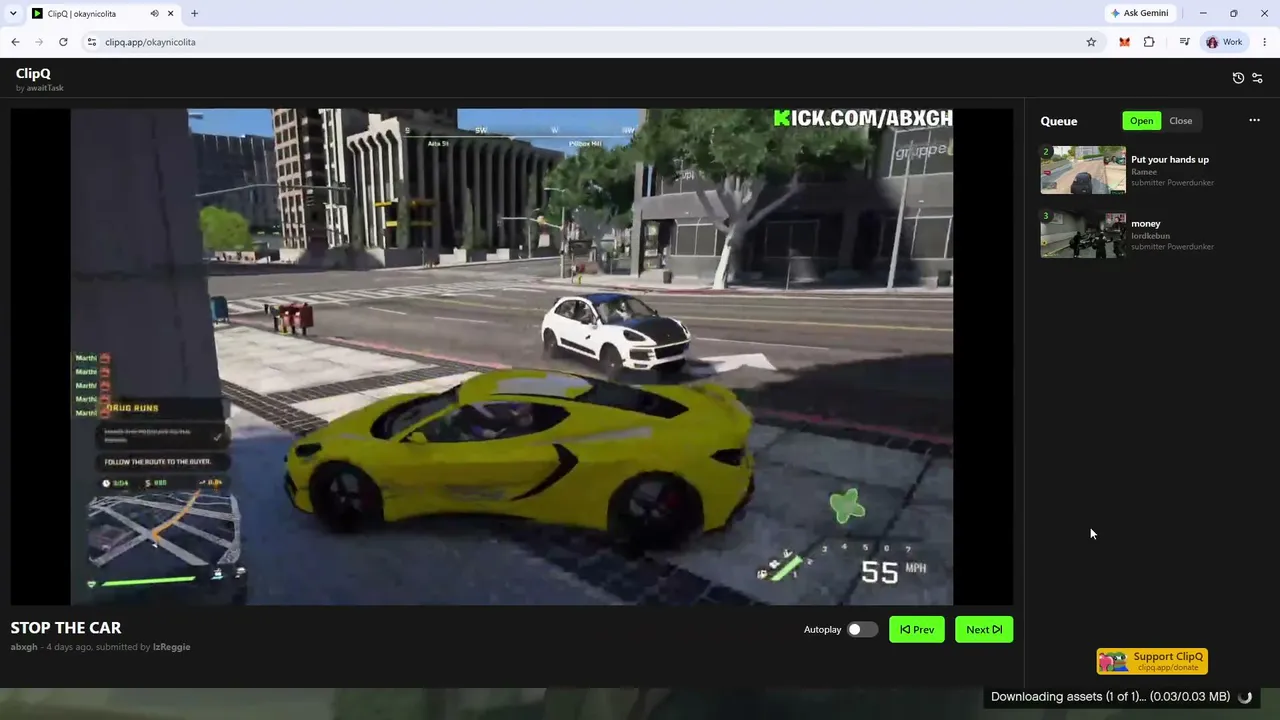Open the Work profile menu

pos(1224,42)
